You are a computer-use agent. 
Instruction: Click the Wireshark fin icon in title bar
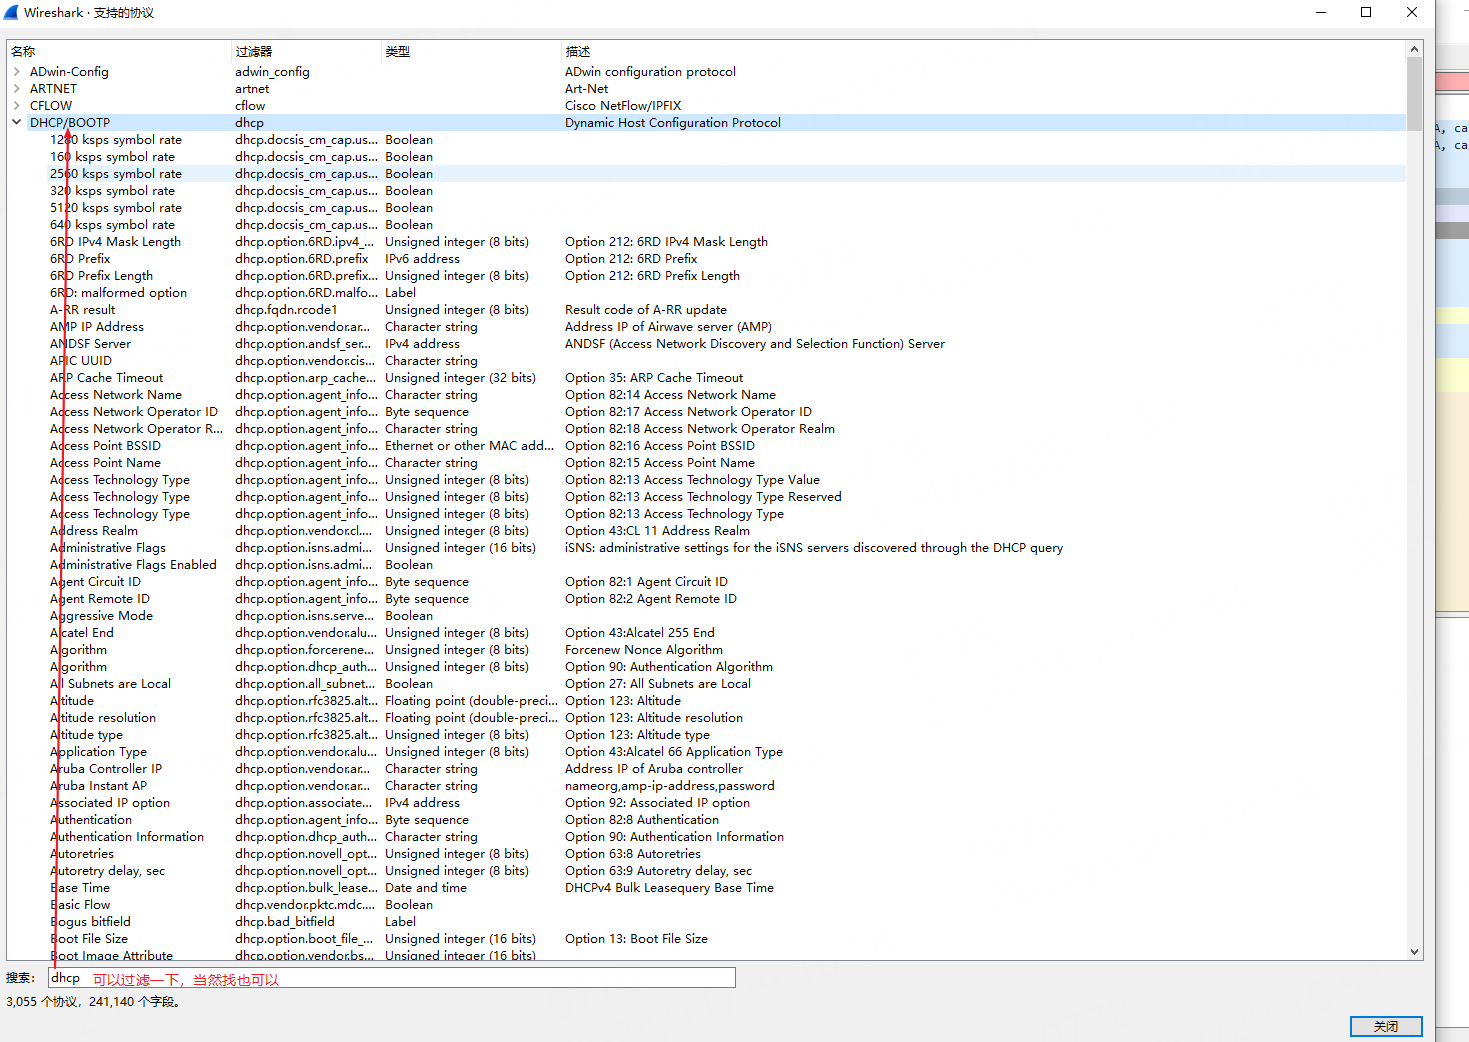point(11,13)
